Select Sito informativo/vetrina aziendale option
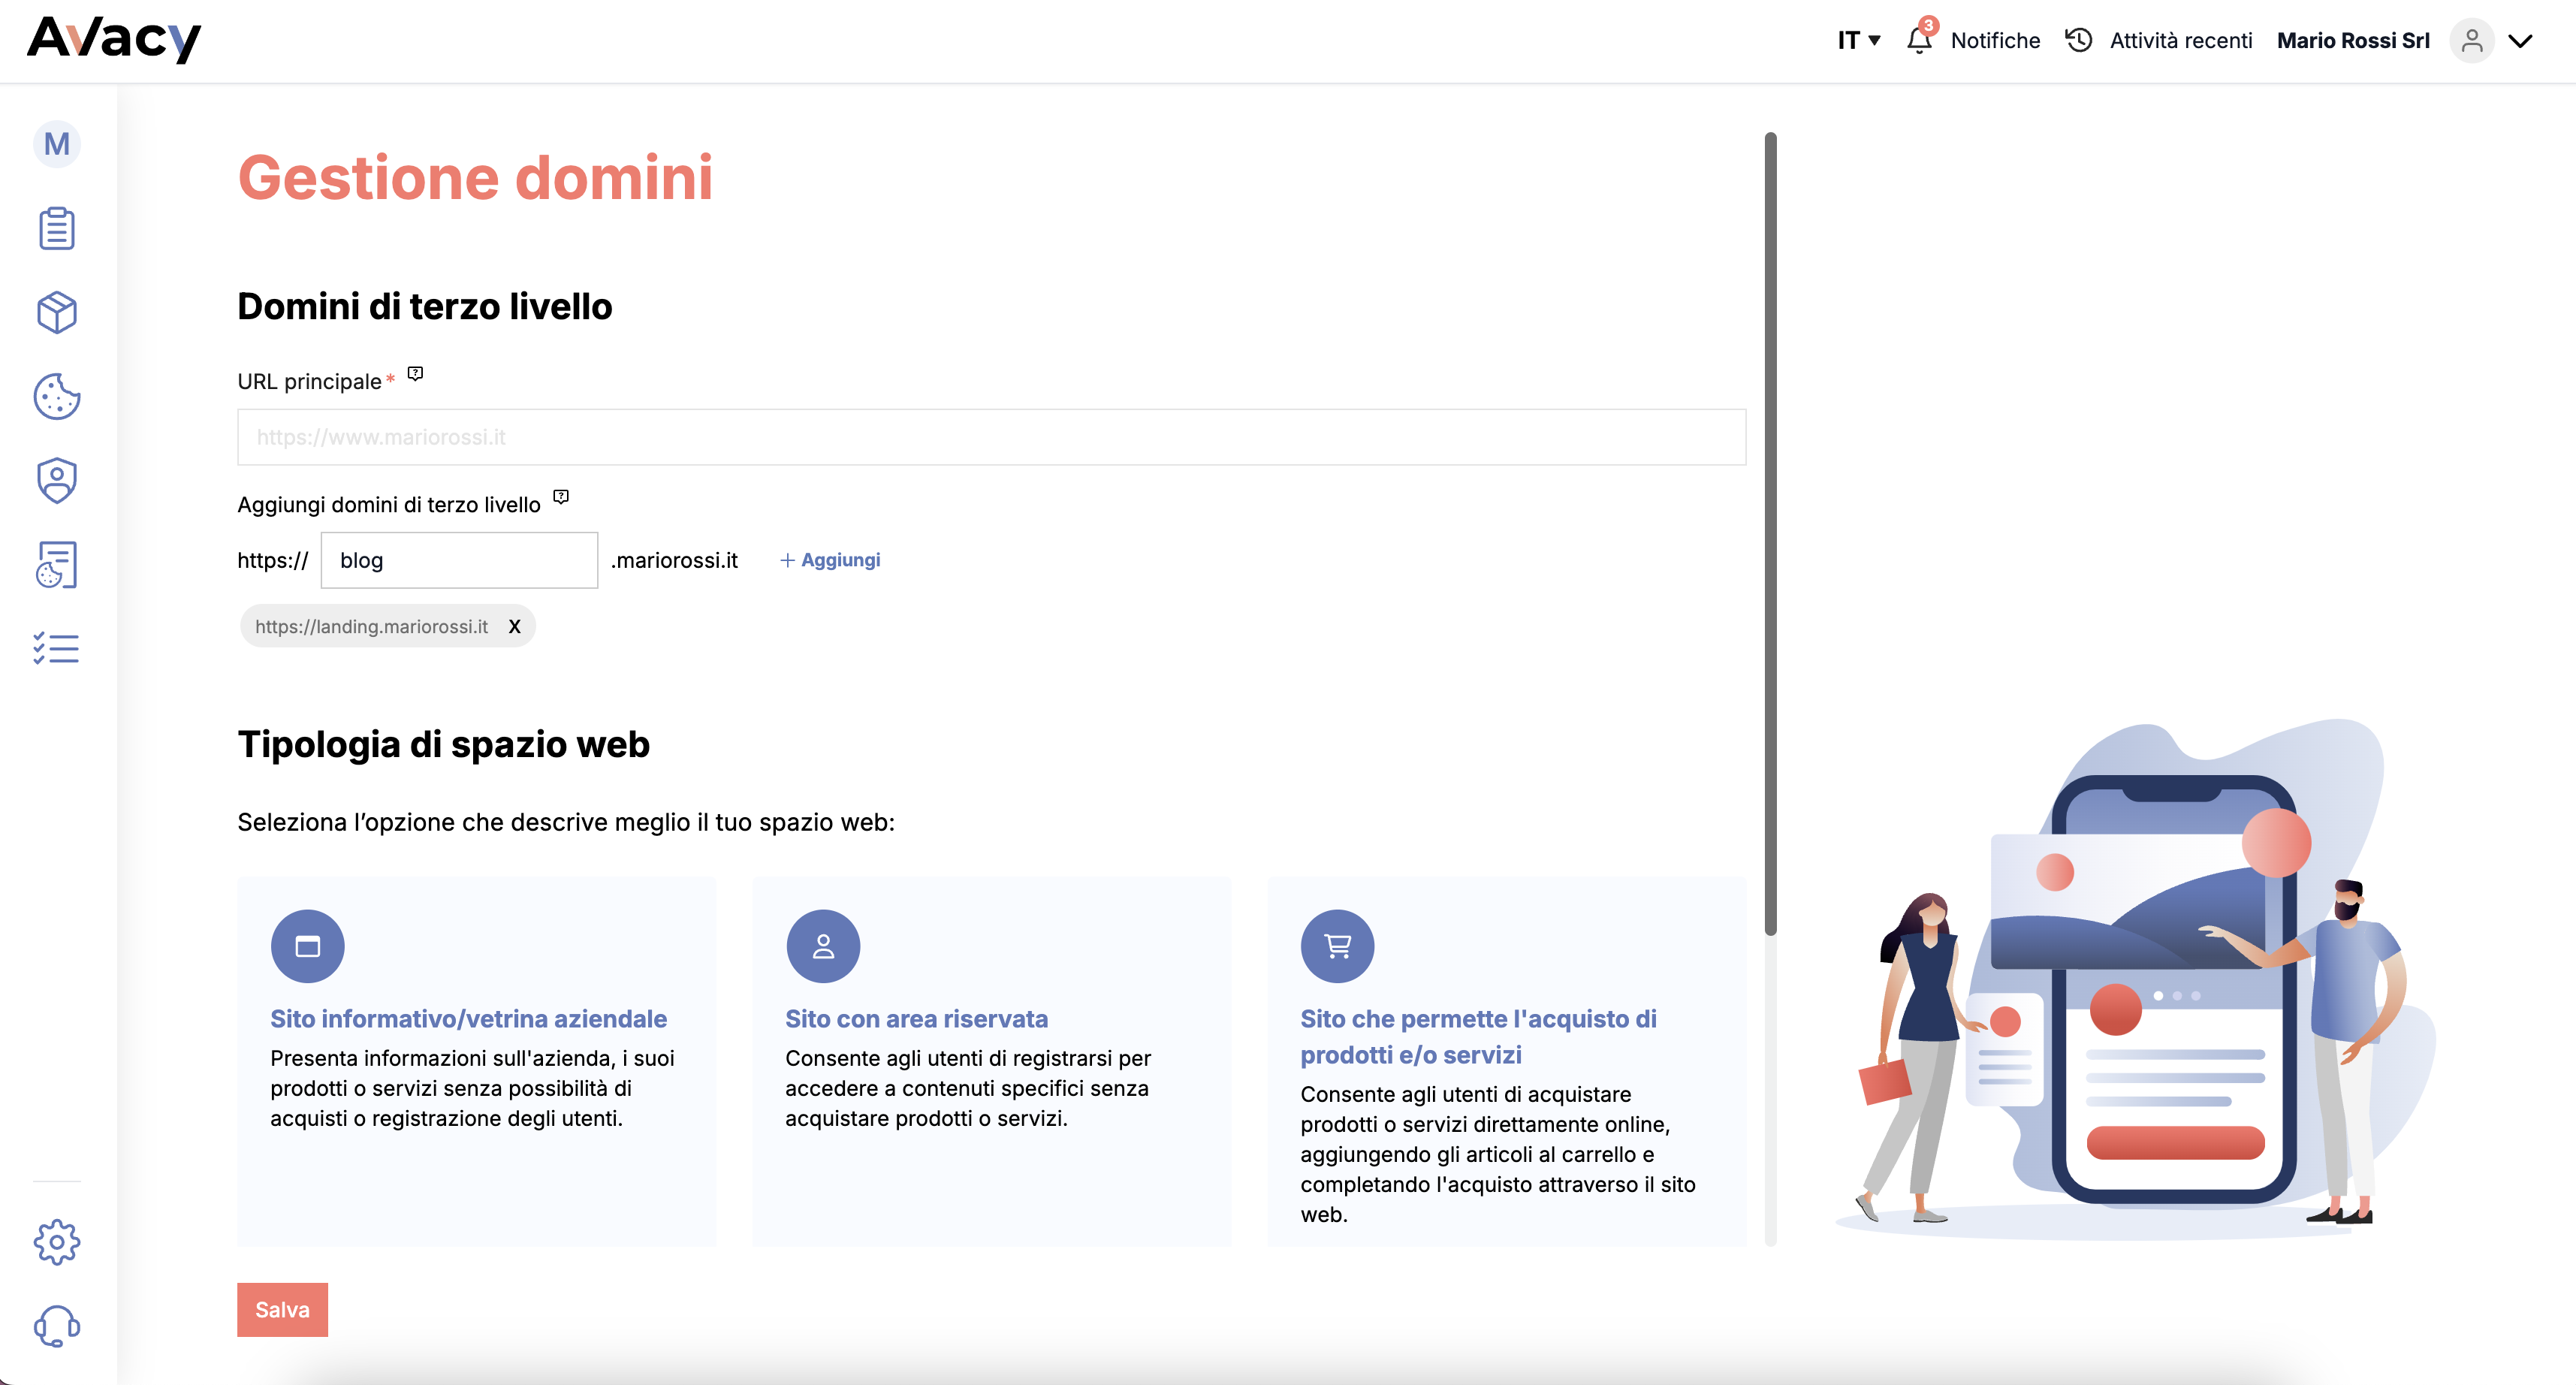2576x1385 pixels. pyautogui.click(x=477, y=1061)
